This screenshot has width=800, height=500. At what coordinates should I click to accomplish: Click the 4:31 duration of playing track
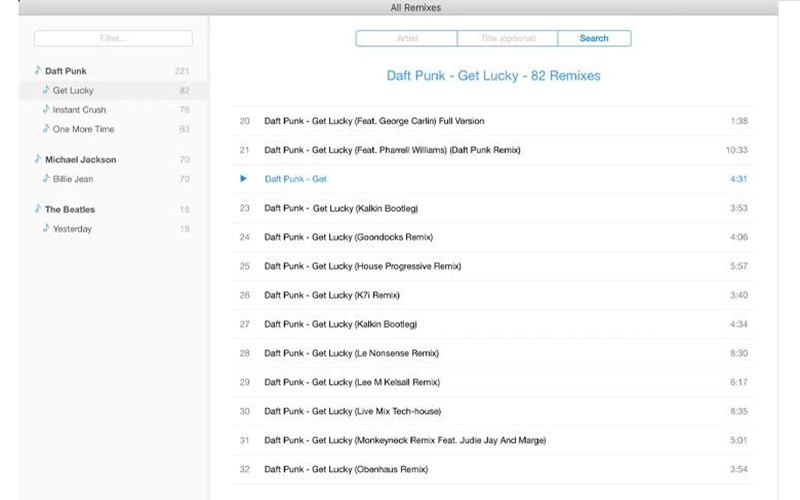(x=739, y=179)
